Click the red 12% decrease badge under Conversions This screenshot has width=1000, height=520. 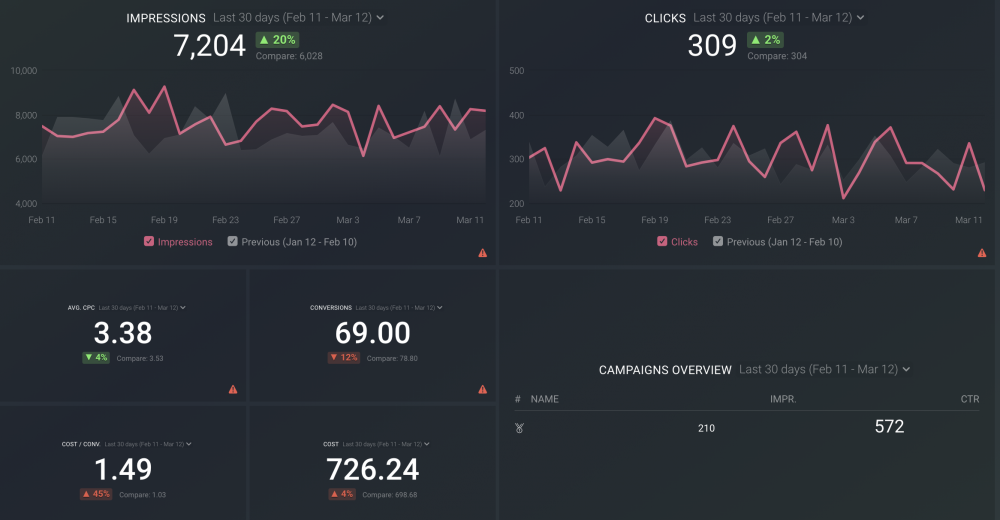344,357
